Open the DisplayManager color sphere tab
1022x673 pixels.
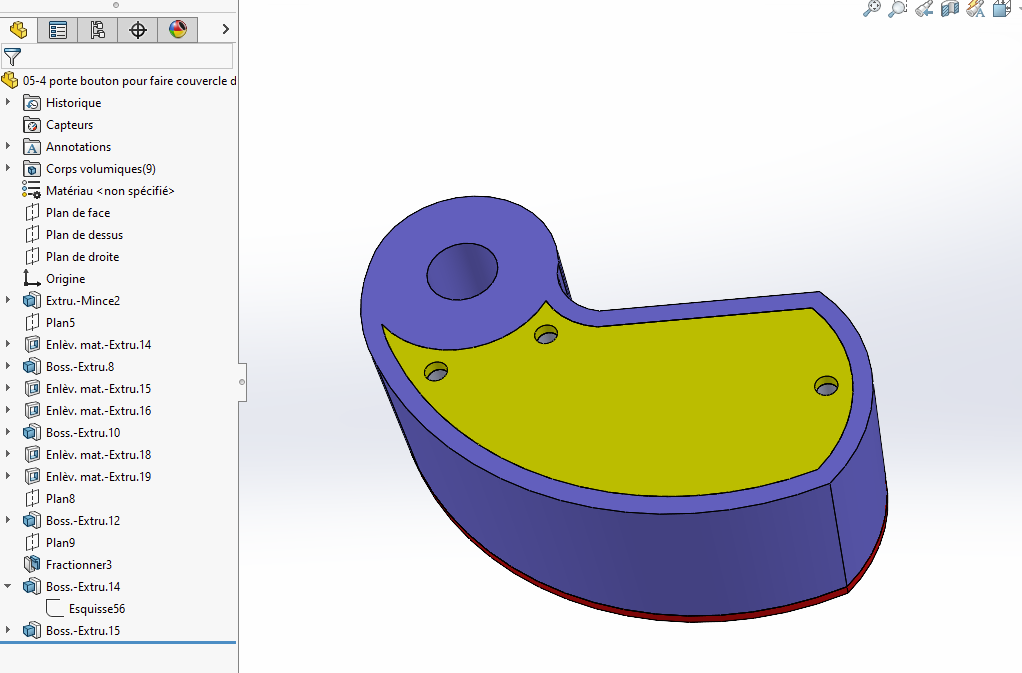[x=177, y=30]
